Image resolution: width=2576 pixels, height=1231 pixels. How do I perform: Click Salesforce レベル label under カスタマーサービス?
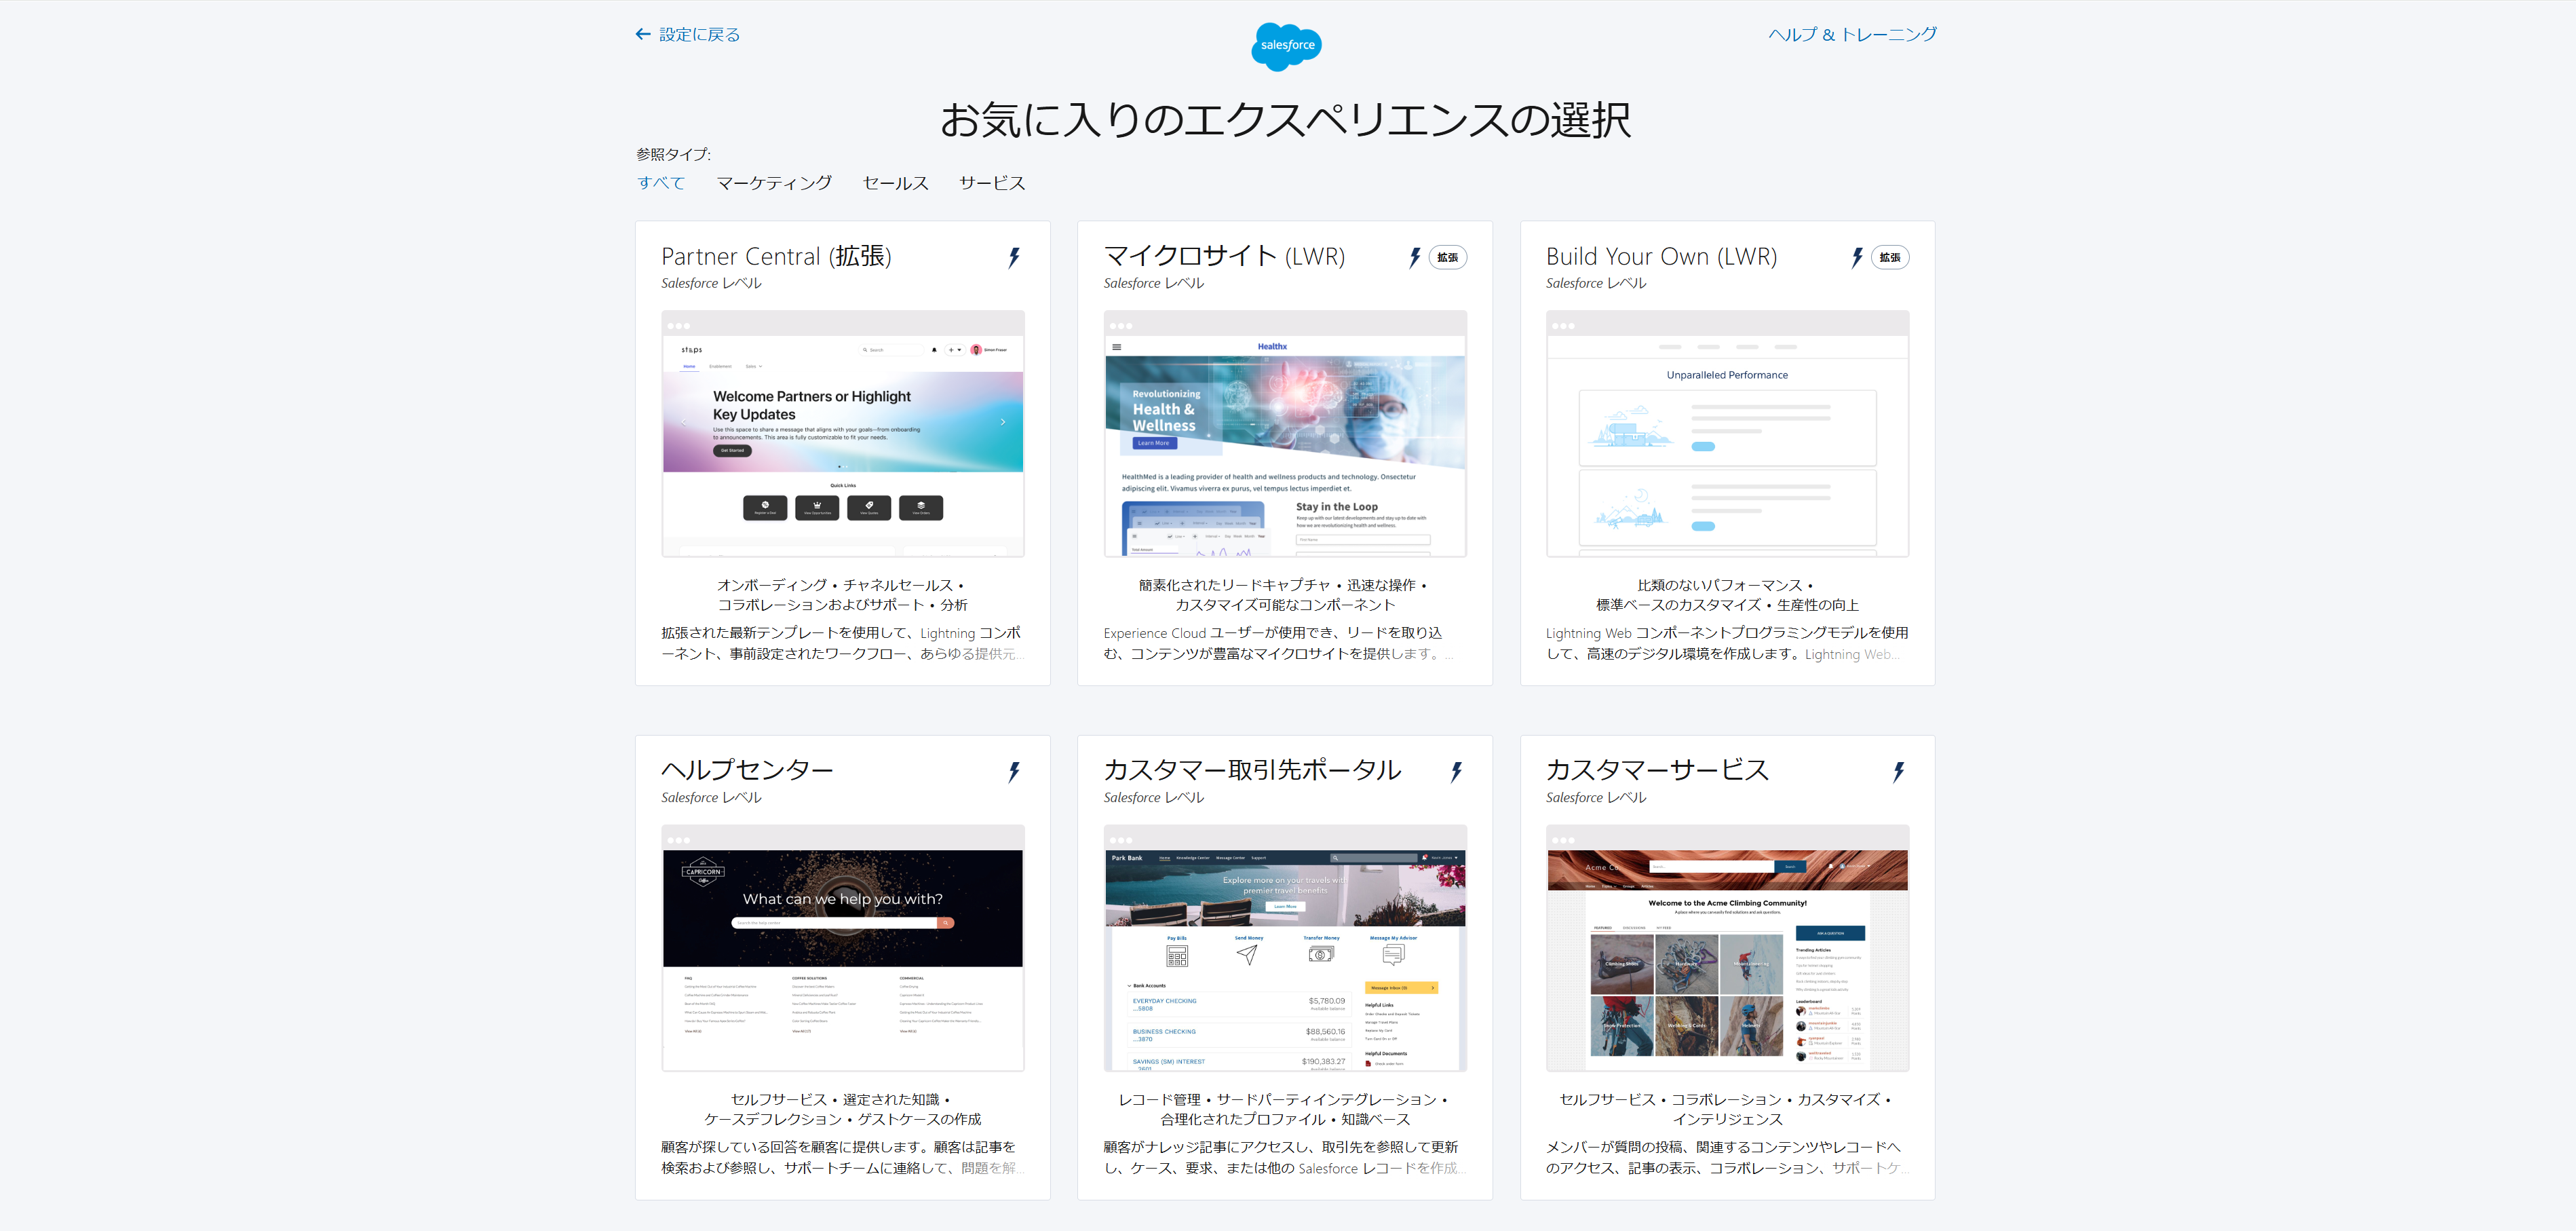[1596, 797]
